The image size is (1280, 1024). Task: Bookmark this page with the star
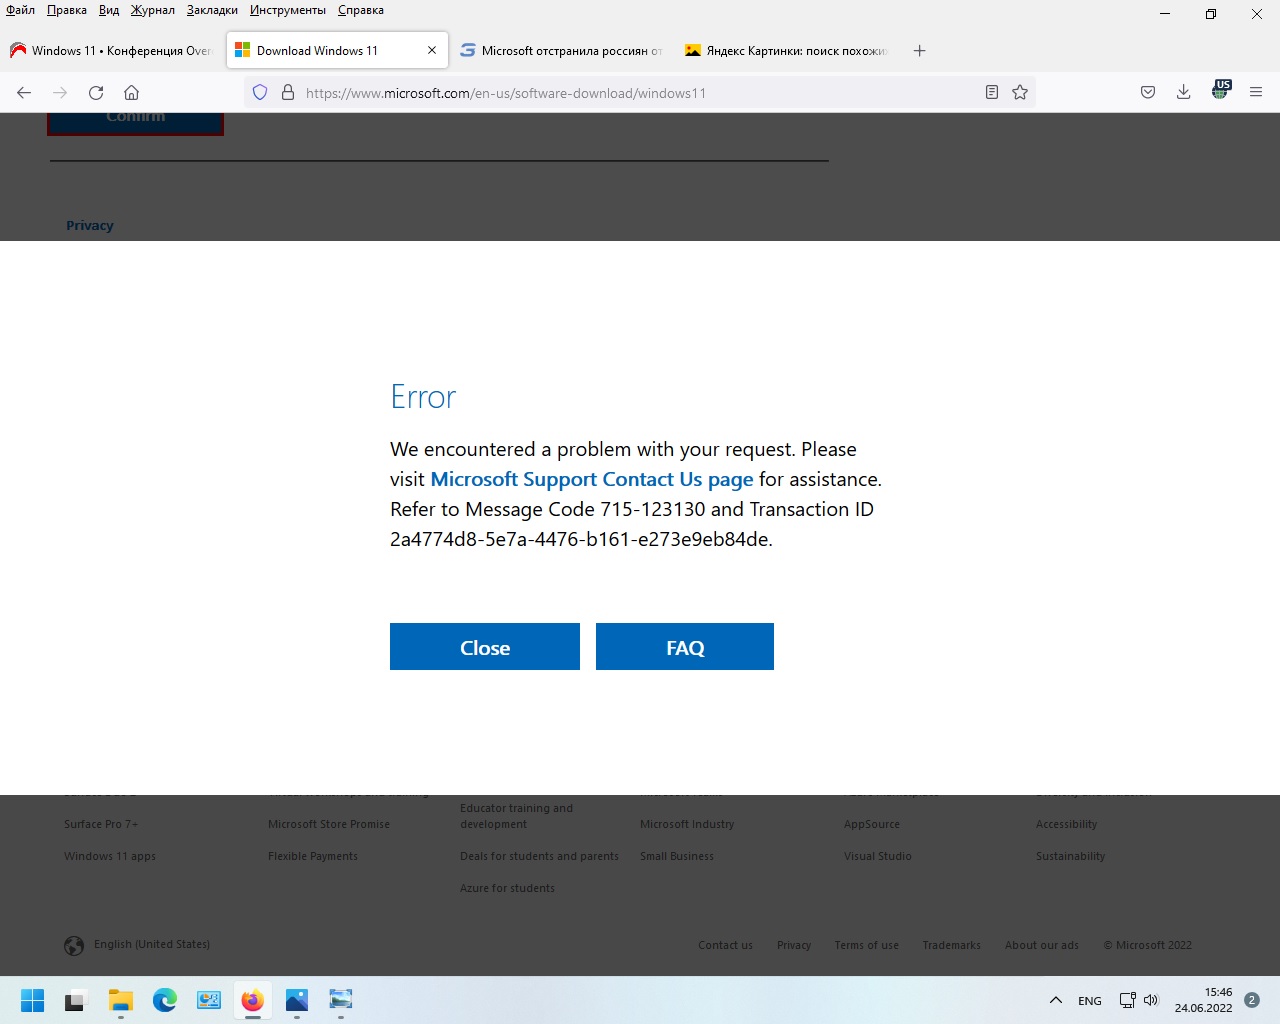[1020, 93]
